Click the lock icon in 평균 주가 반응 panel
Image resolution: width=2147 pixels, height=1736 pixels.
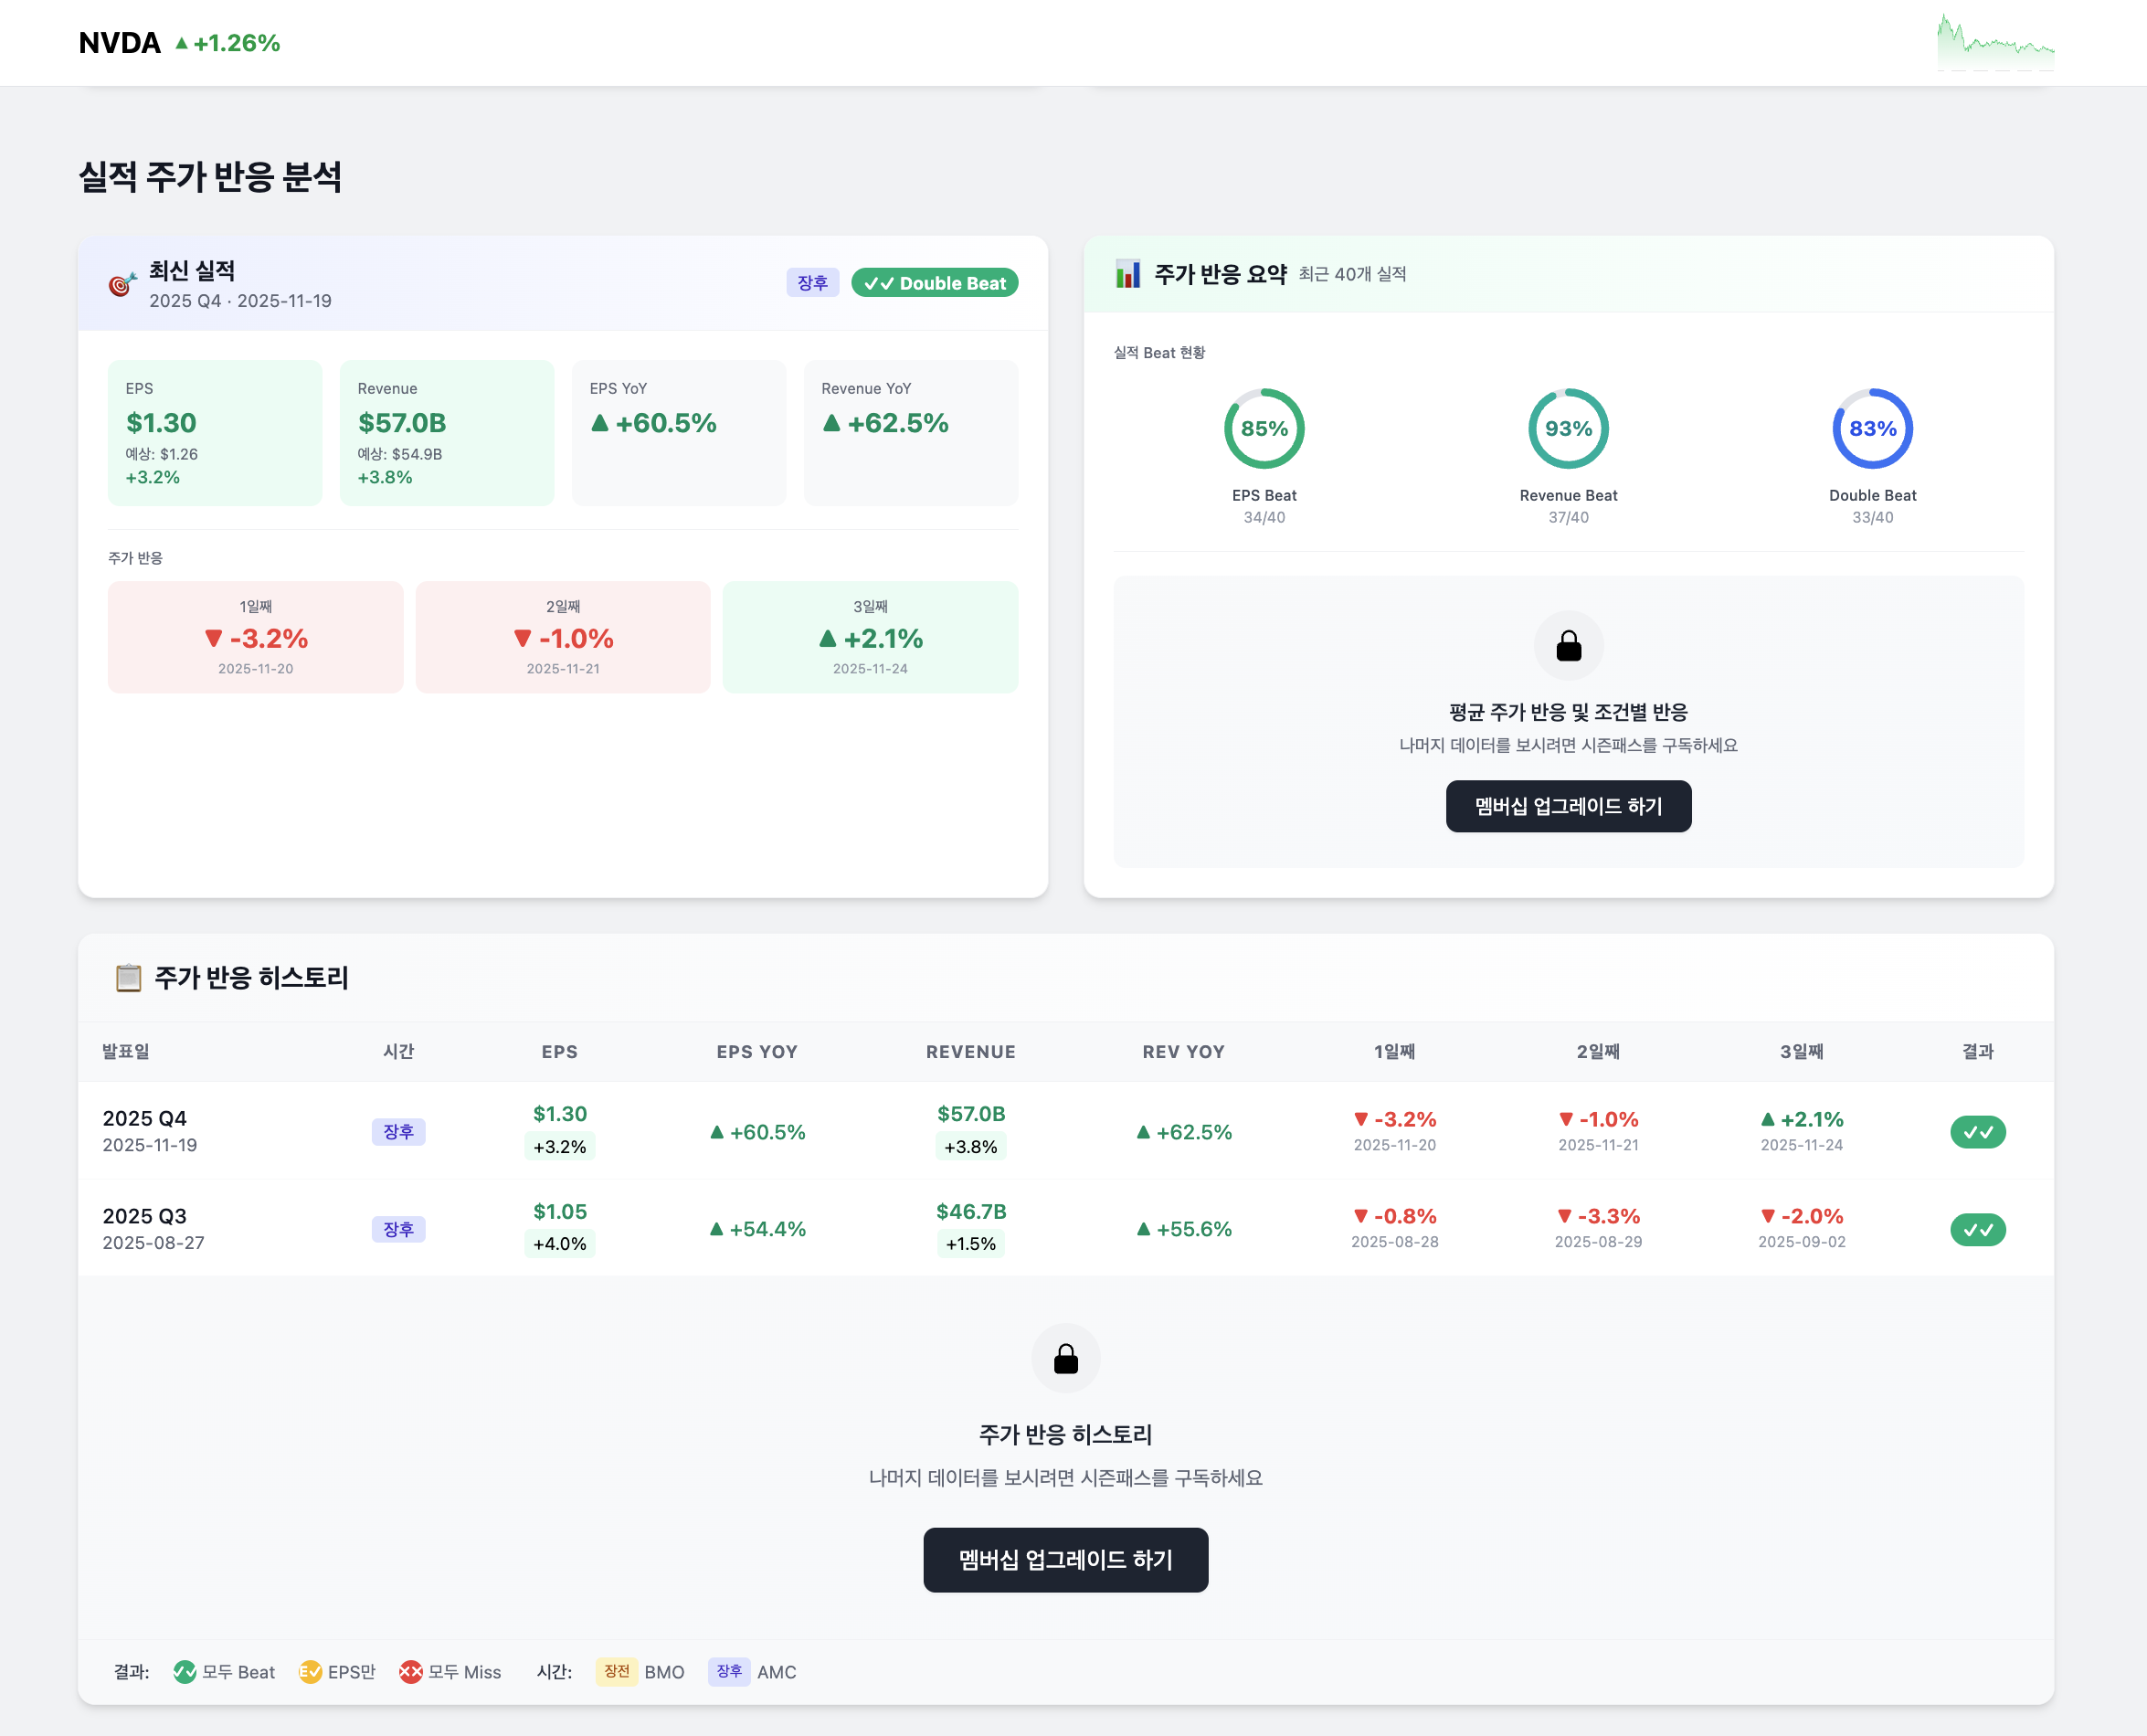(x=1568, y=646)
